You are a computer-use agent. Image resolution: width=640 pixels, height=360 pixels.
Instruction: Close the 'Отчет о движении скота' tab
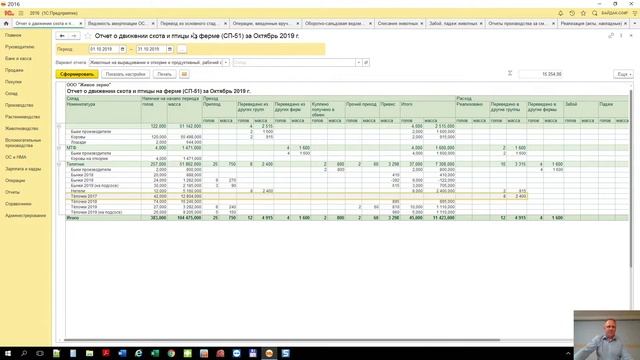[x=80, y=24]
